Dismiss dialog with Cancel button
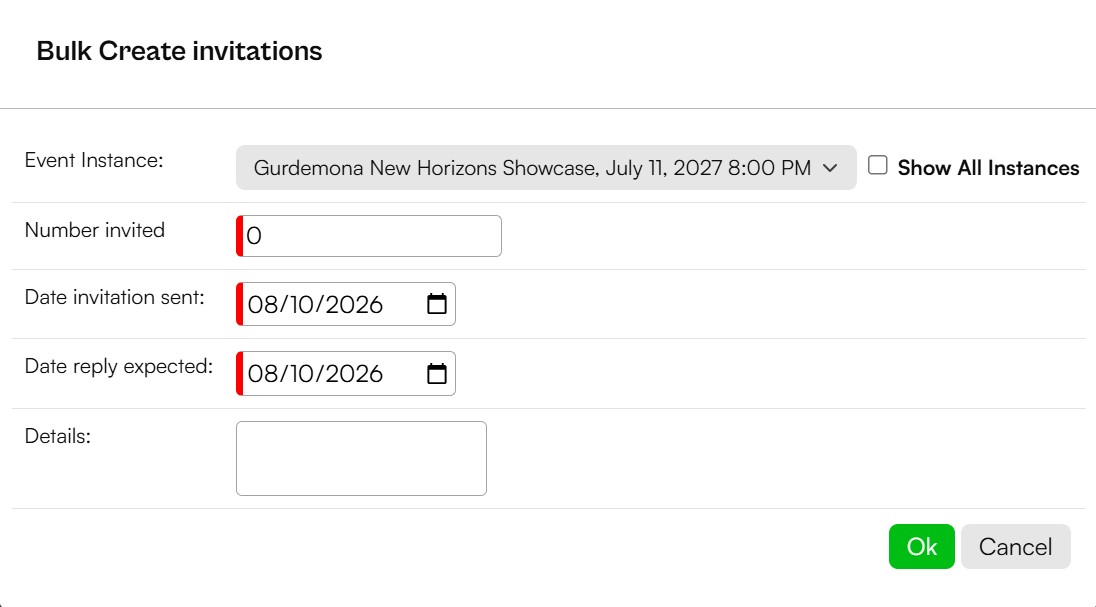The image size is (1096, 607). coord(1016,546)
